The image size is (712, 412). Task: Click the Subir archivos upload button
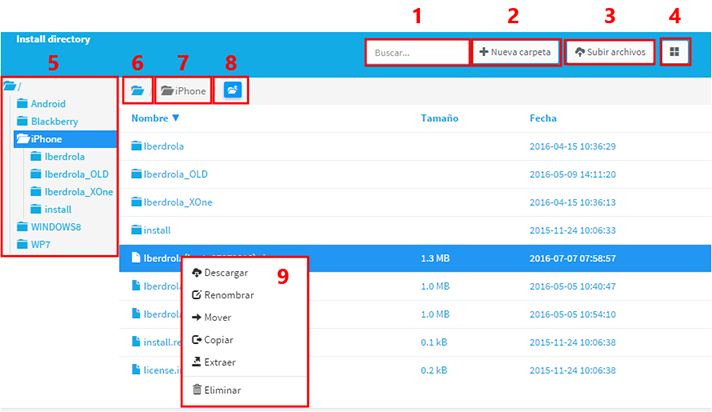pyautogui.click(x=610, y=52)
